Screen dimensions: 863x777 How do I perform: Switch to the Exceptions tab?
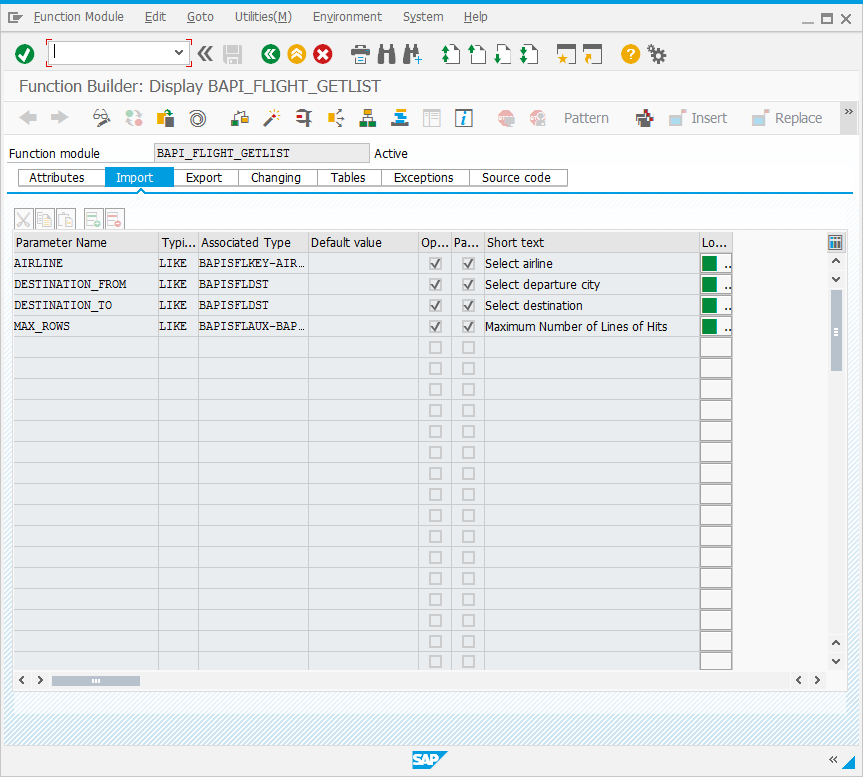[425, 178]
